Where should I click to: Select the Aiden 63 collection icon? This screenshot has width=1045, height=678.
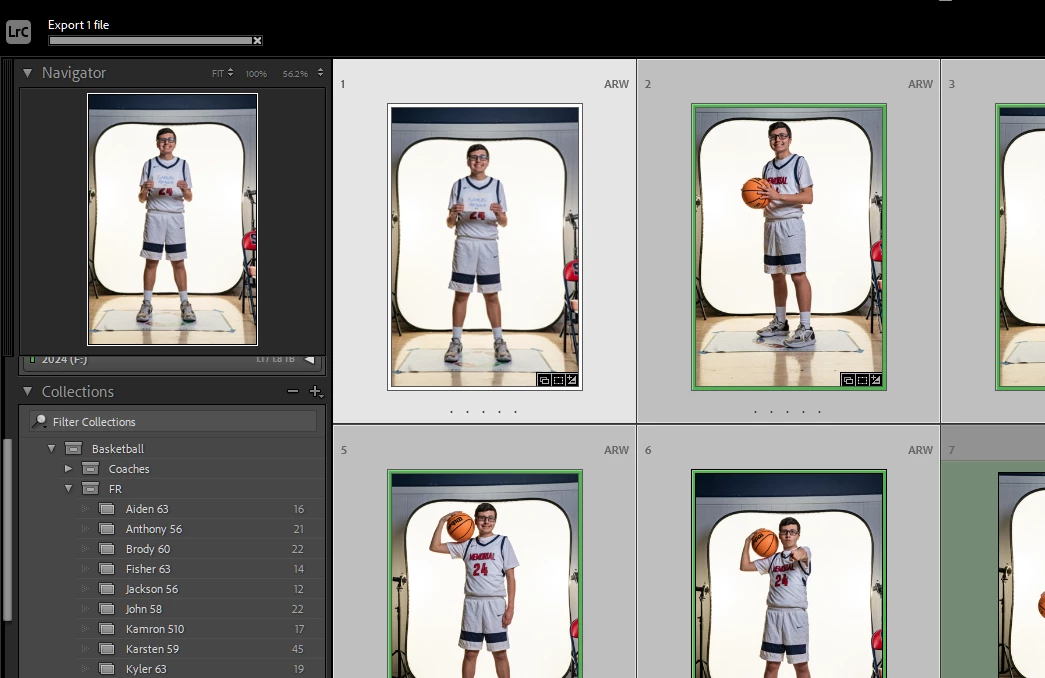(107, 509)
